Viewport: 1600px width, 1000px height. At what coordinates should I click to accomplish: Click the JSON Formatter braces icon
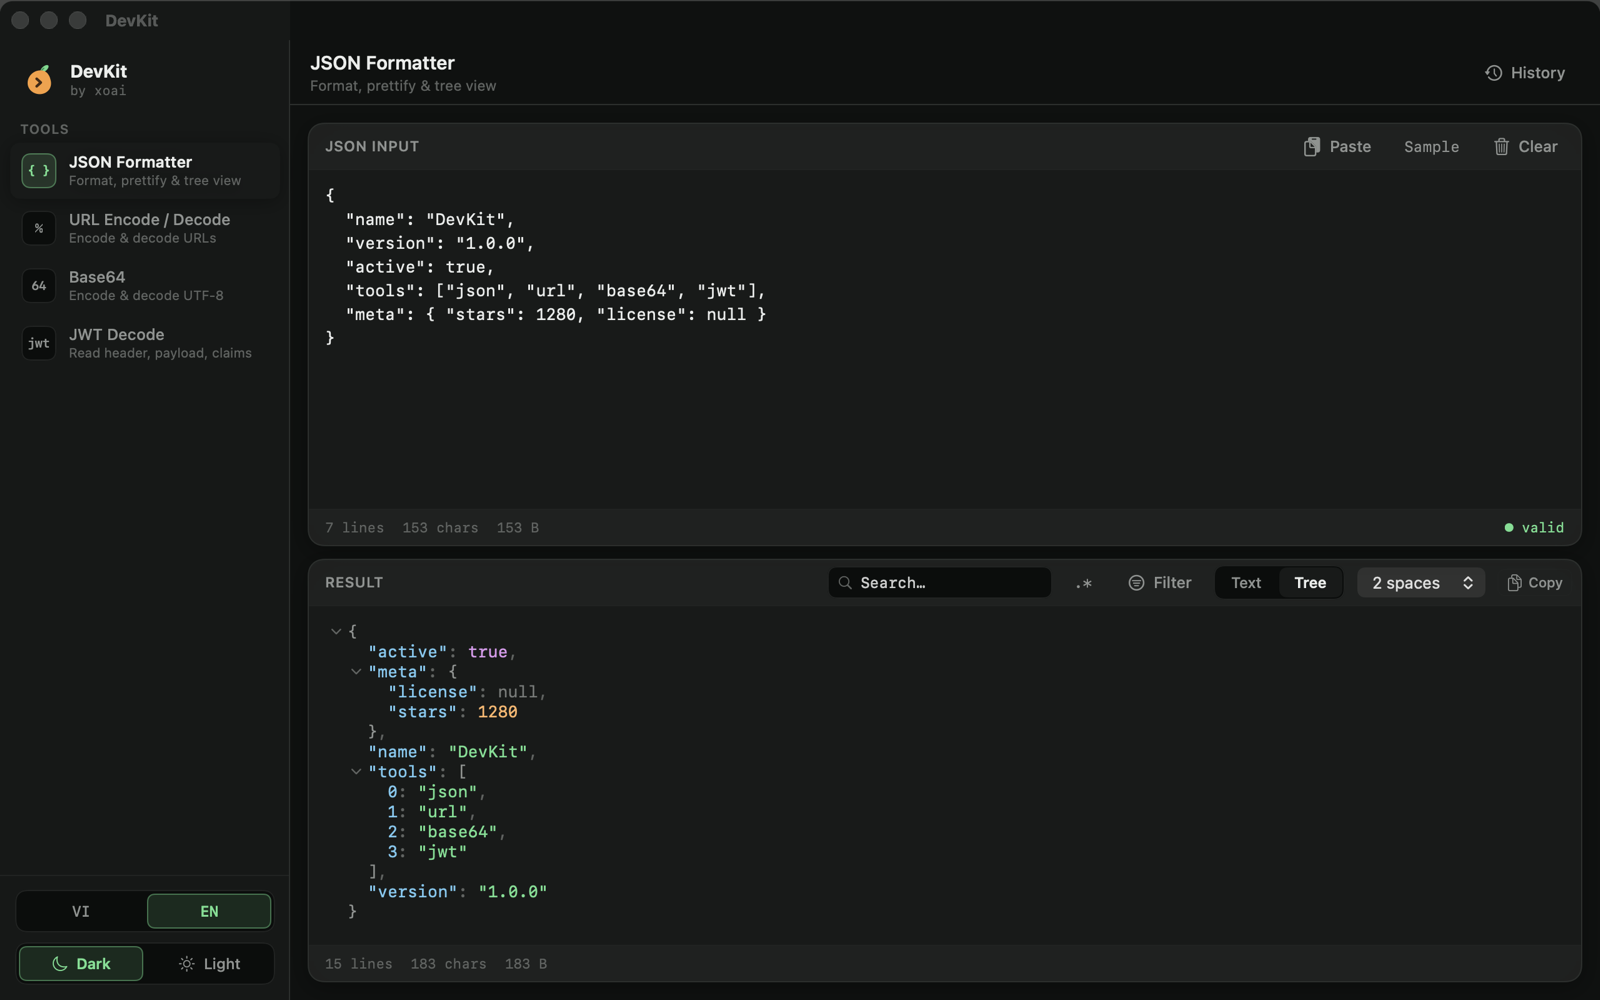click(x=39, y=171)
